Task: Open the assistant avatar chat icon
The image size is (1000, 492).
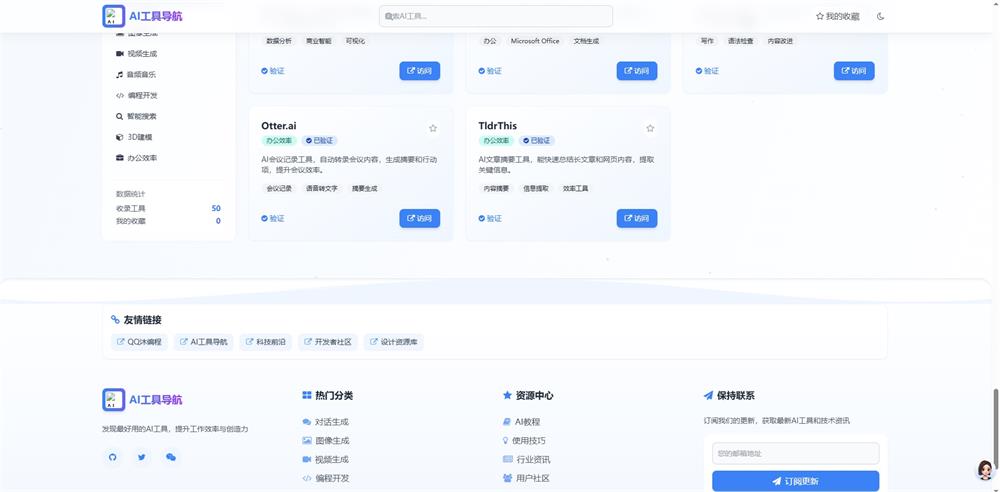Action: [985, 470]
